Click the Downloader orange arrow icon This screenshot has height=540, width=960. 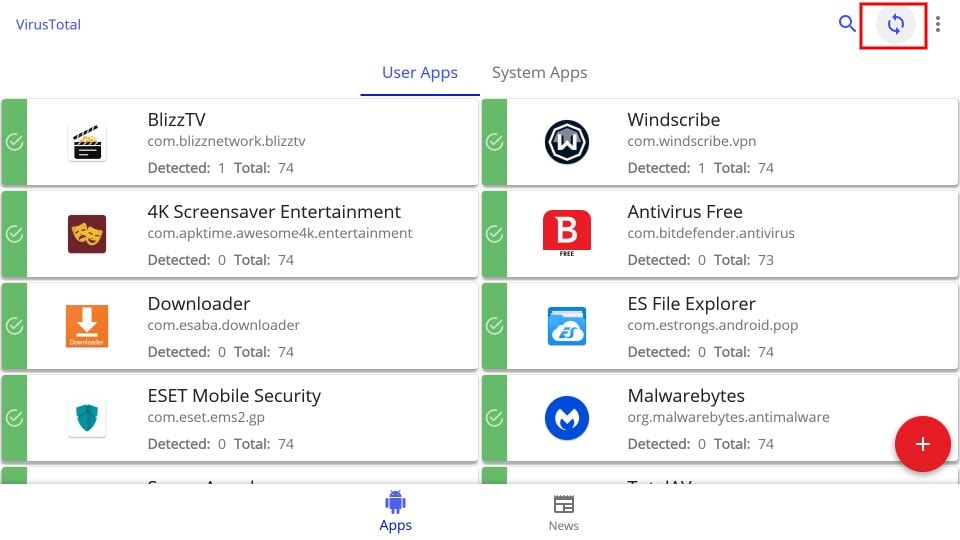[87, 326]
